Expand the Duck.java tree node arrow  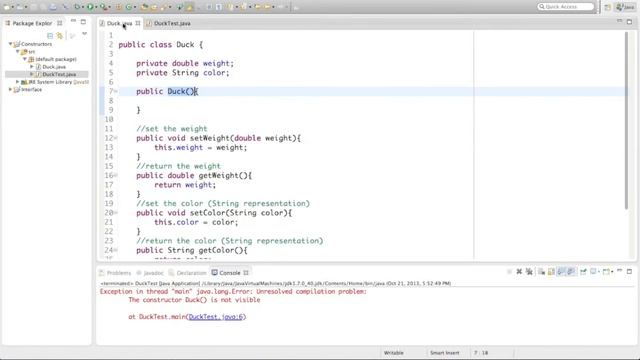click(x=32, y=67)
